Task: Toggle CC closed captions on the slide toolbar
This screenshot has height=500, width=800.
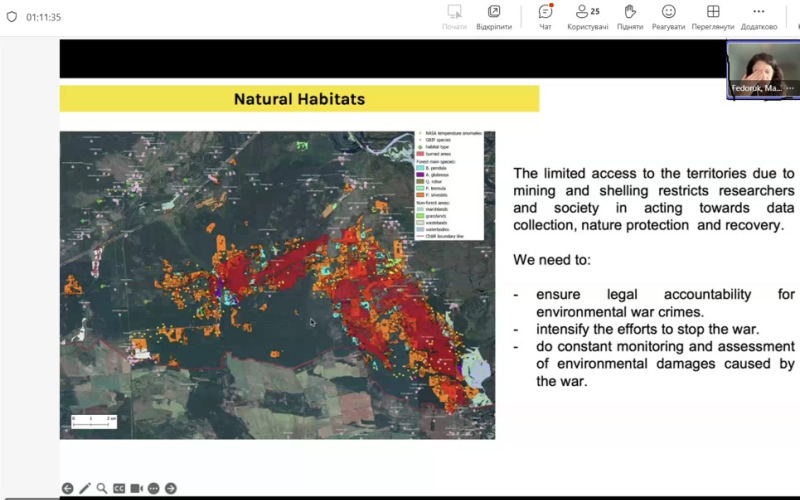Action: click(119, 488)
